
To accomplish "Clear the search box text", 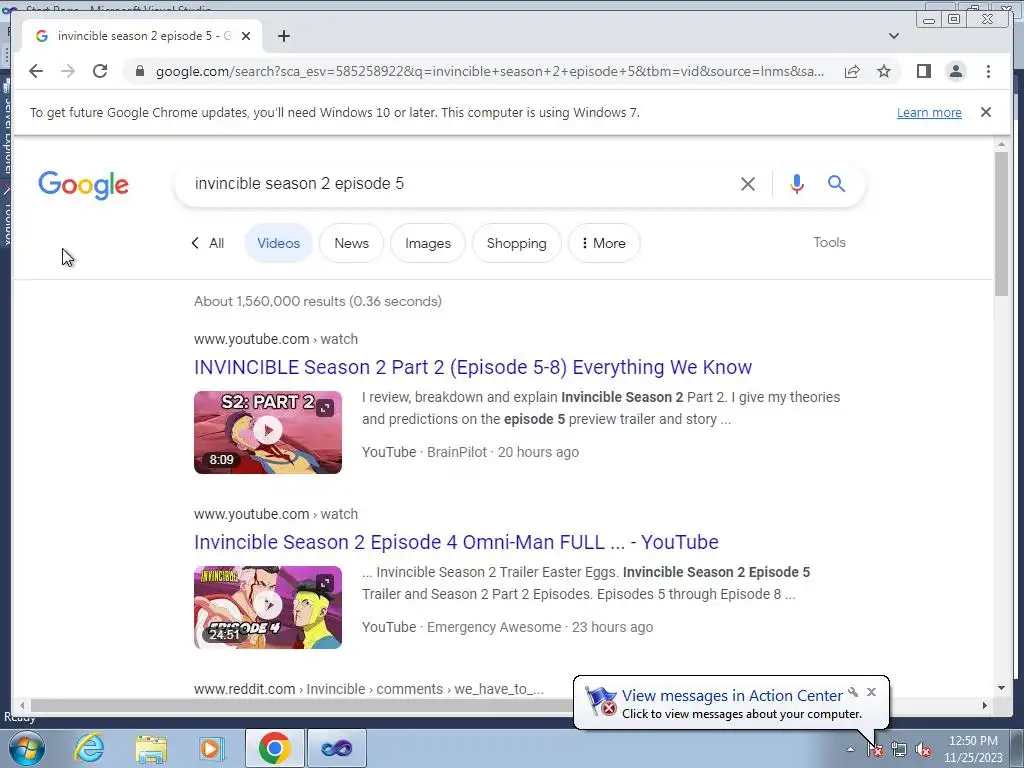I will point(748,184).
